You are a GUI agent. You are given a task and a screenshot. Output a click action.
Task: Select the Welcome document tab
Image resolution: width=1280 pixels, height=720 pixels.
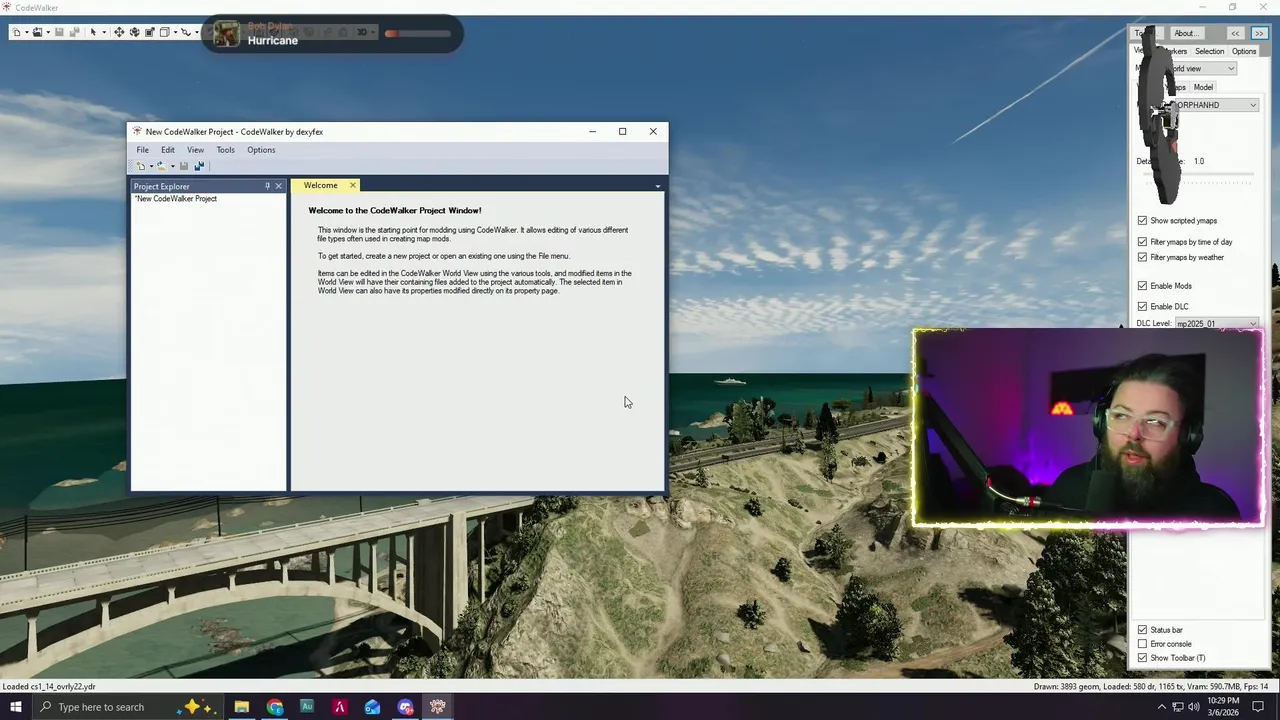click(320, 185)
